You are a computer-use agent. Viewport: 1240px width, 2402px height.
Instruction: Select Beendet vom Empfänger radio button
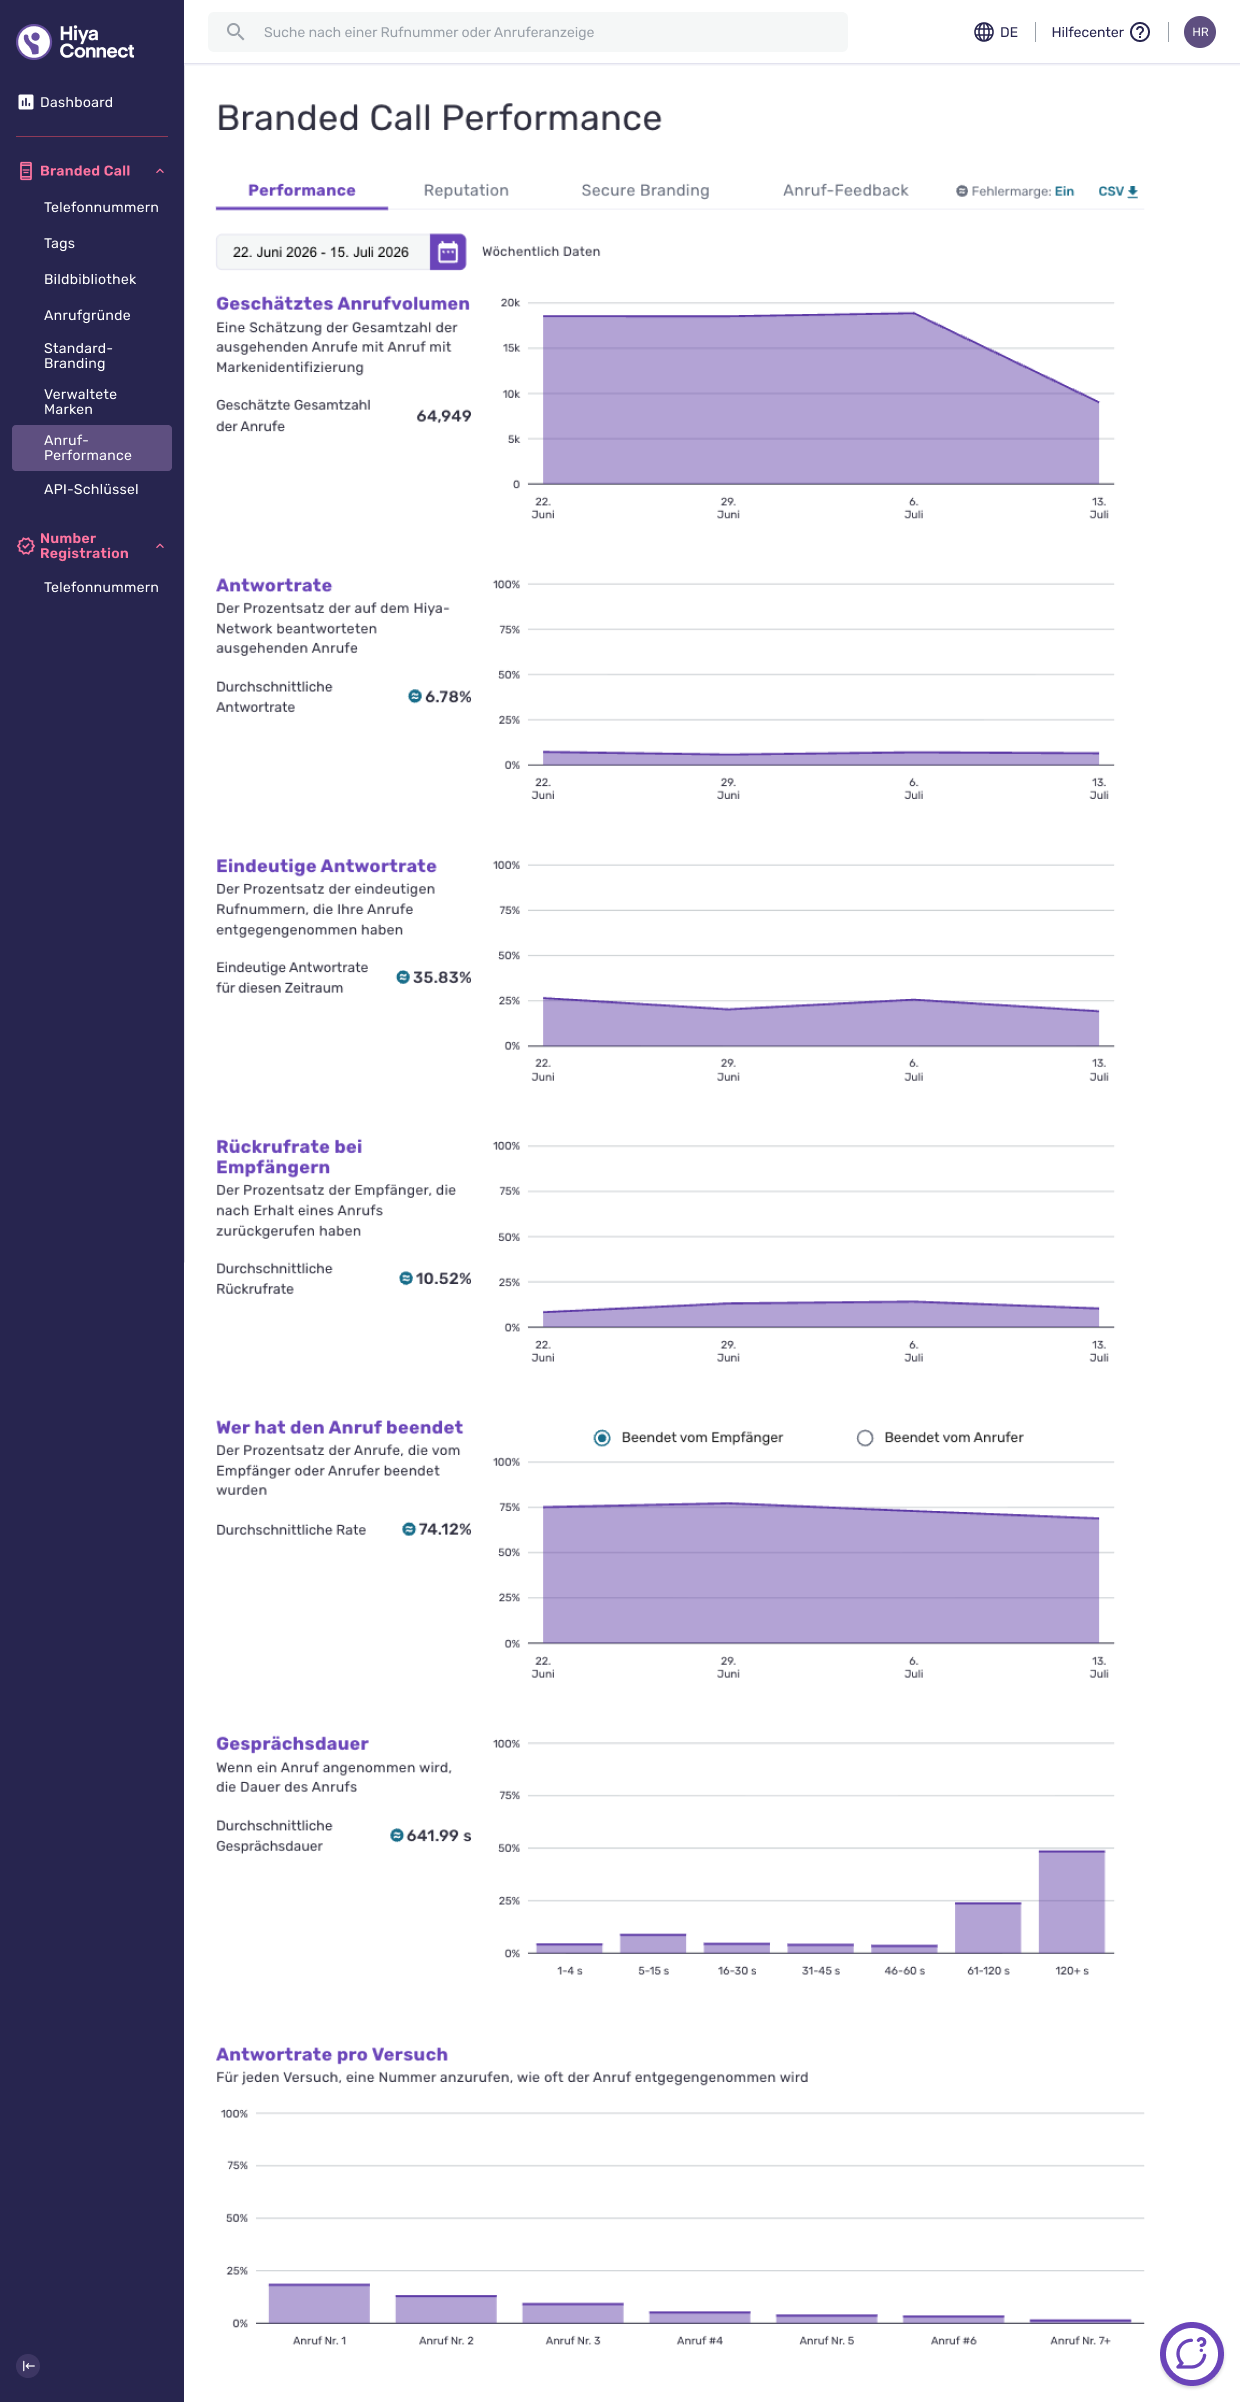click(x=602, y=1437)
